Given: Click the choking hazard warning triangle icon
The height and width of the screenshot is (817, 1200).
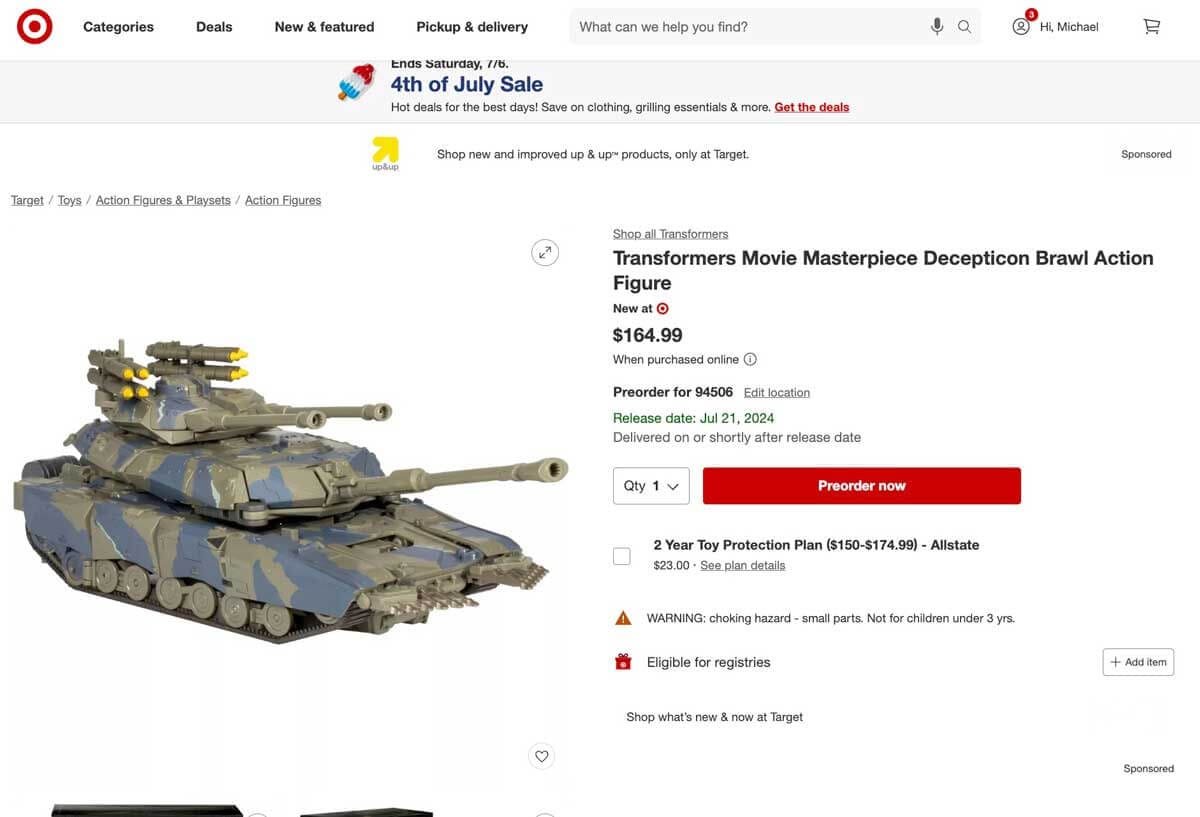Looking at the screenshot, I should pos(623,617).
